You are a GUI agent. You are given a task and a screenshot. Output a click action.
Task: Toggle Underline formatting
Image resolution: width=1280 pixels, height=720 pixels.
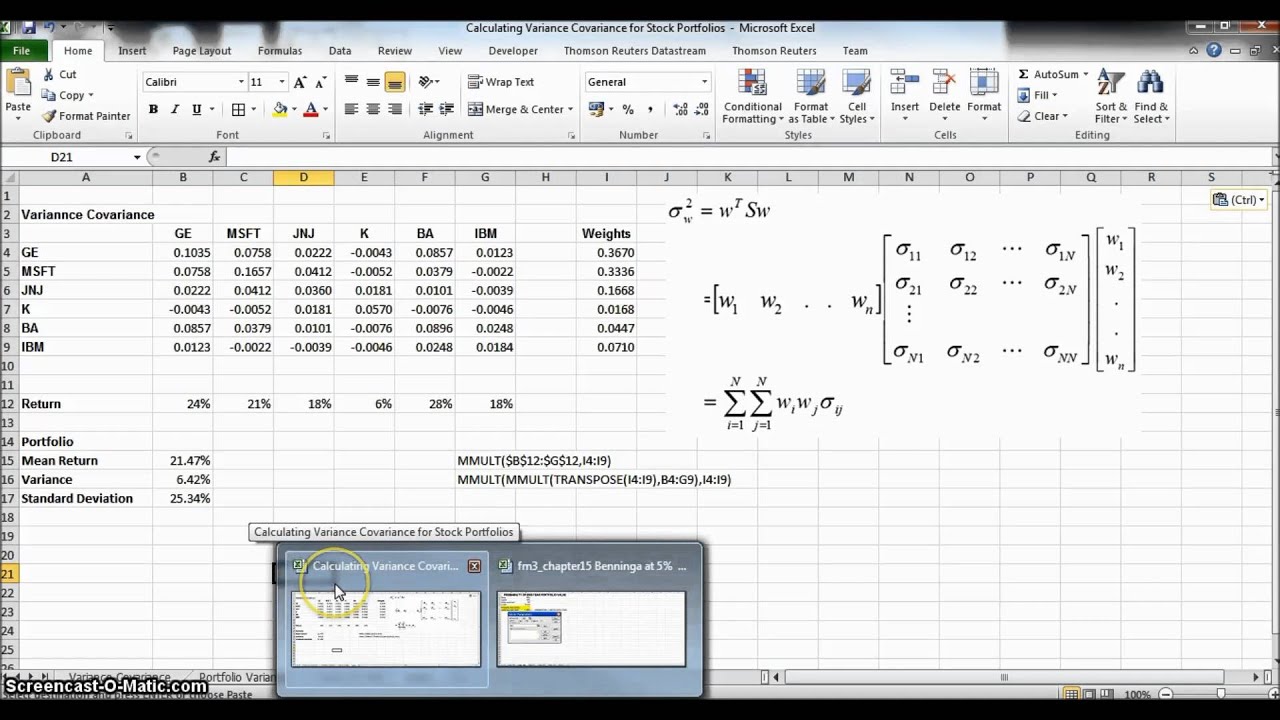point(196,110)
